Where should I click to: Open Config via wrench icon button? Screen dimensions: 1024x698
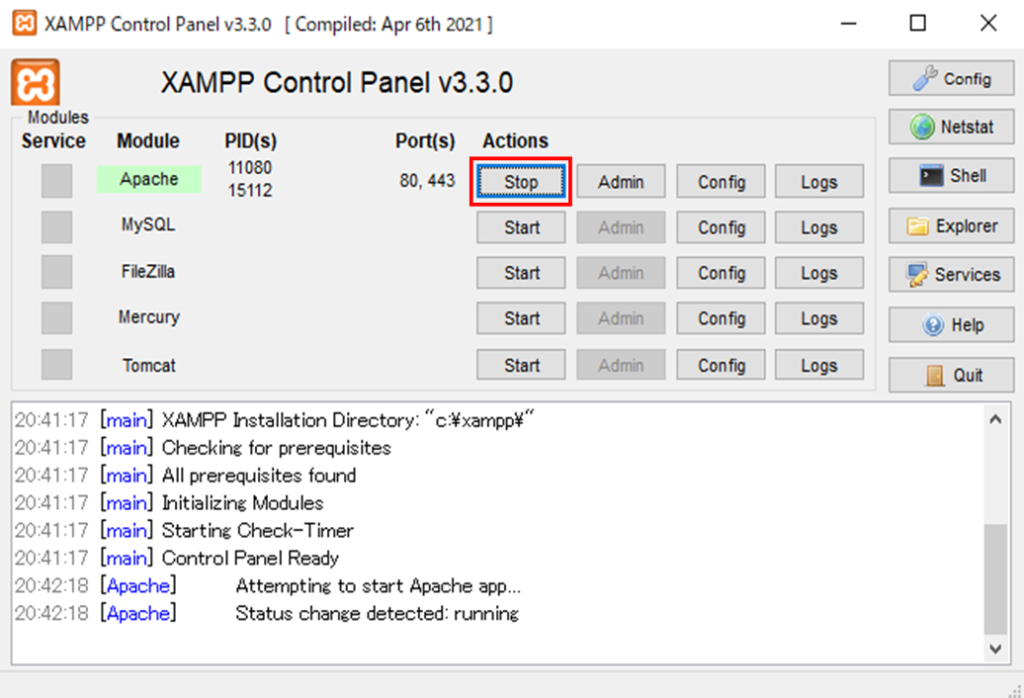coord(951,79)
